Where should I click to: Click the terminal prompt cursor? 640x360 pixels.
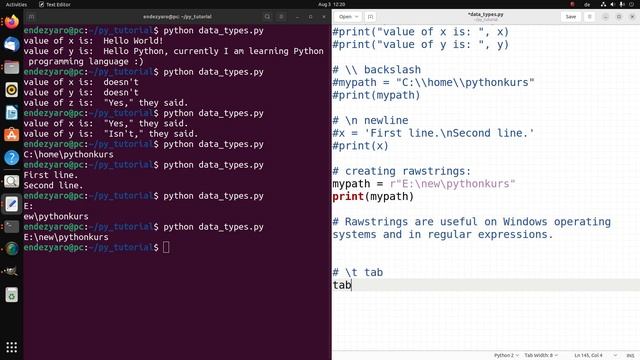tap(166, 247)
